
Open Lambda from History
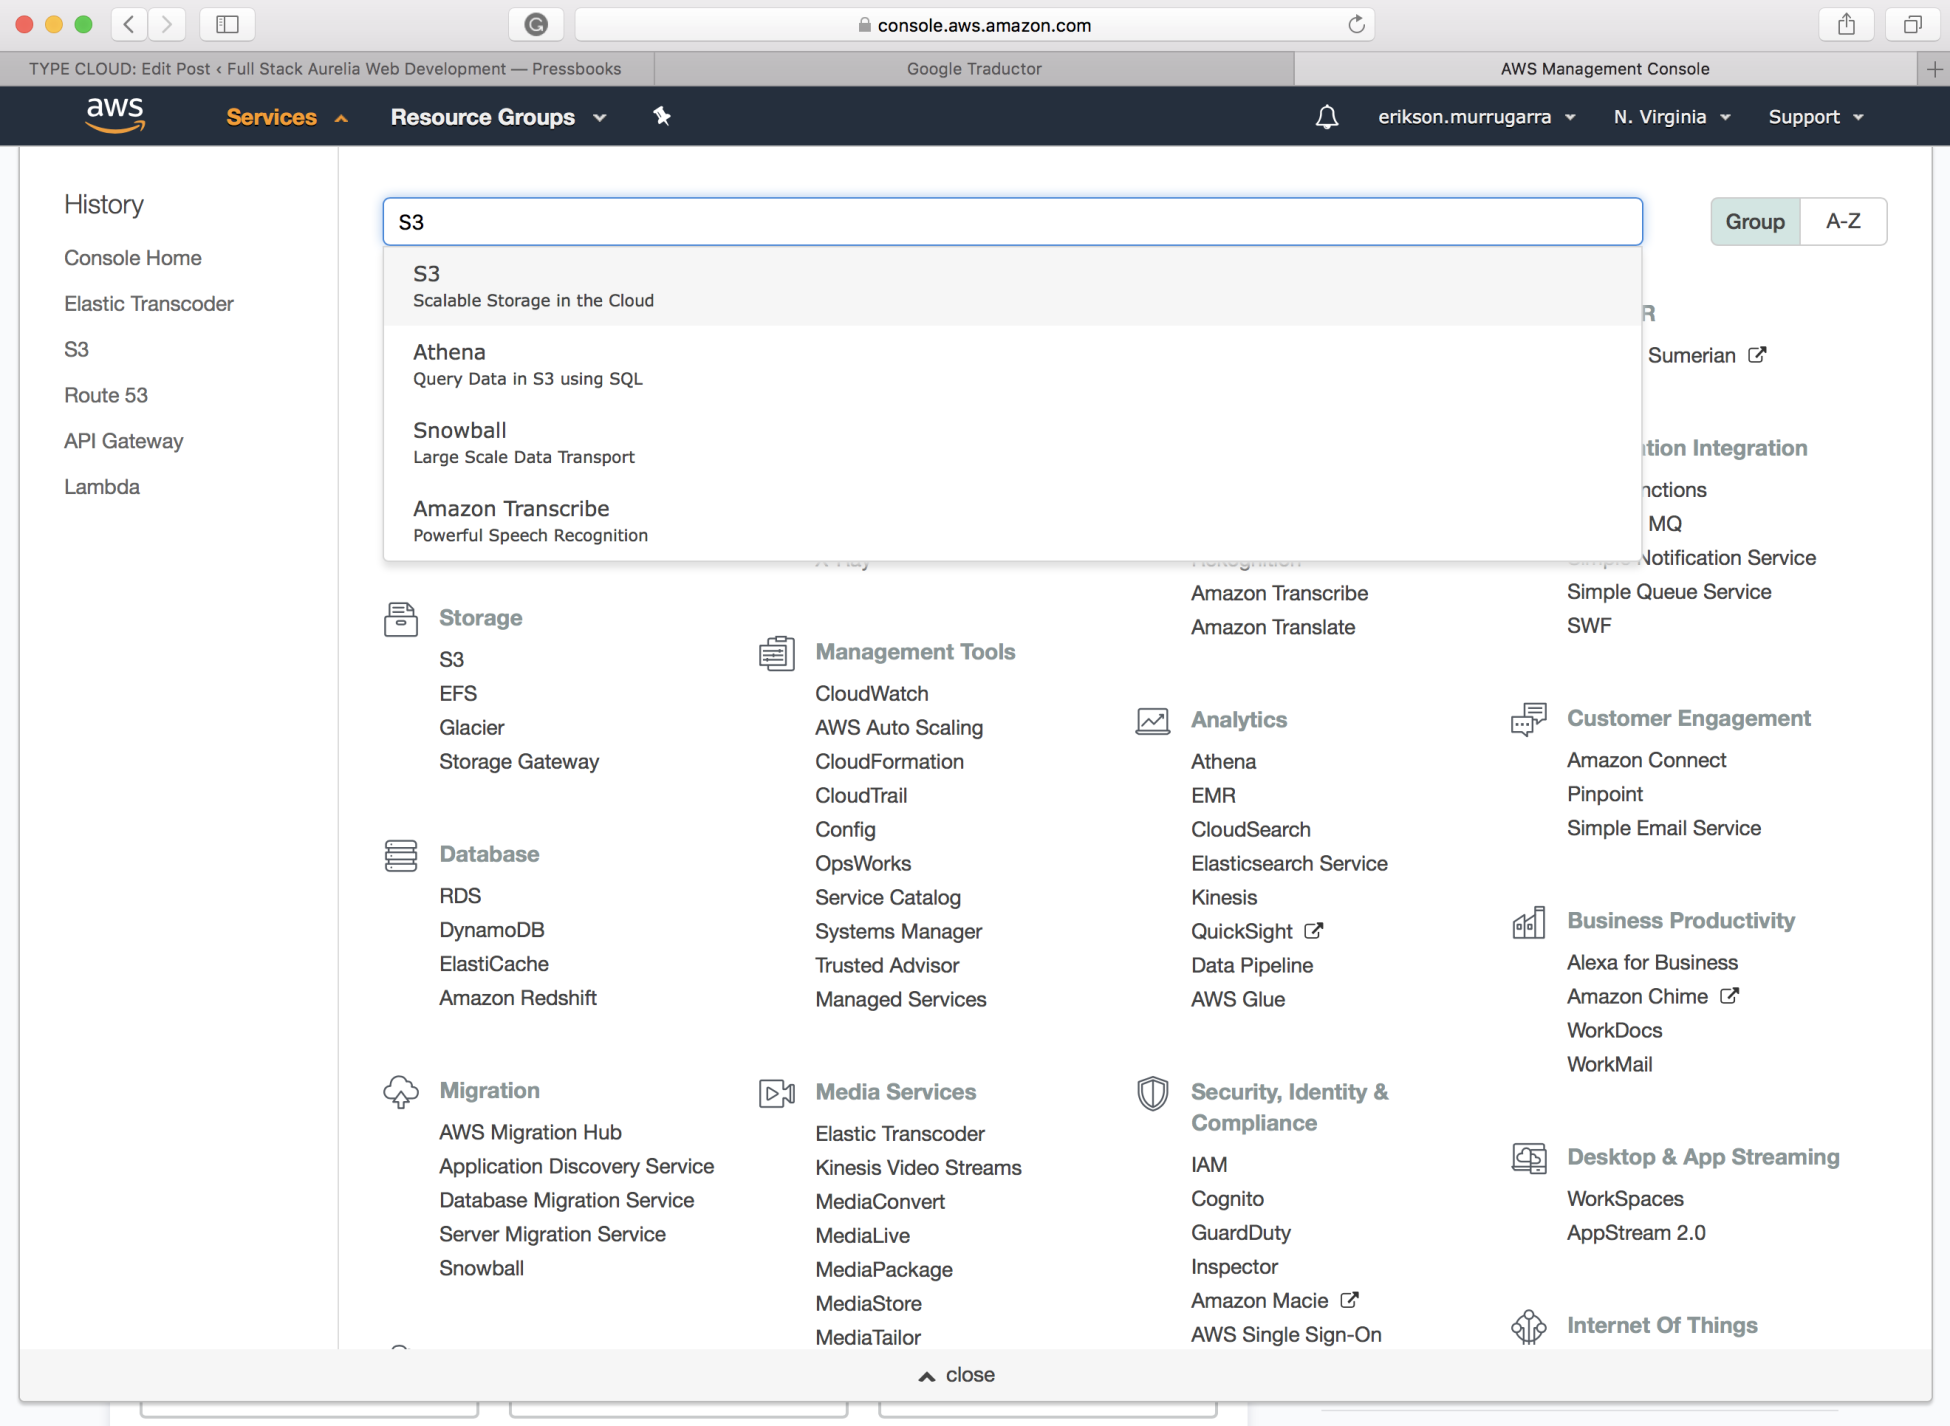point(102,487)
